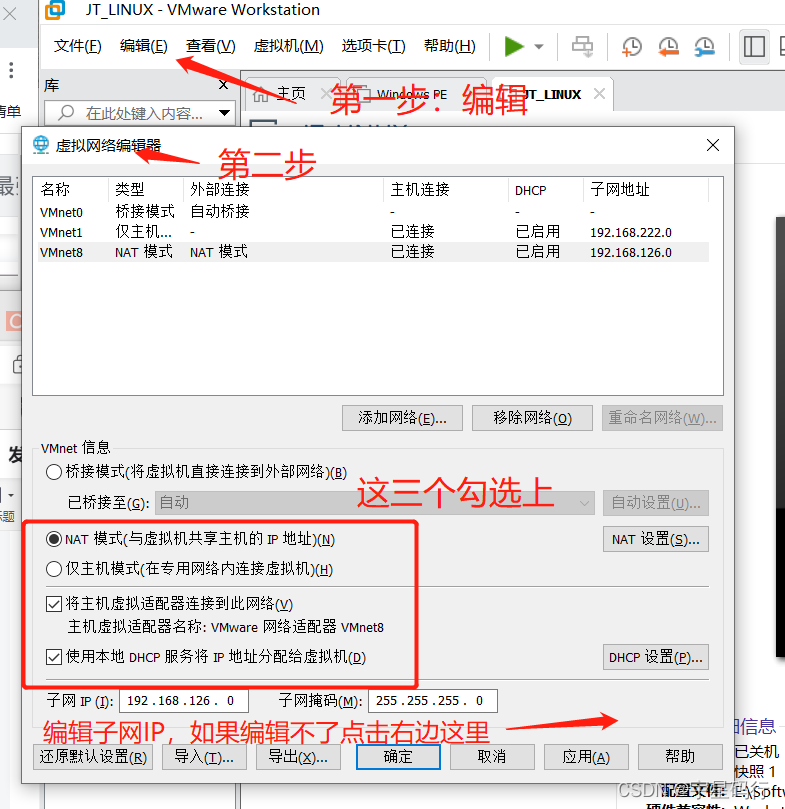
Task: Click the 还原默认设置(R) button
Action: point(93,757)
